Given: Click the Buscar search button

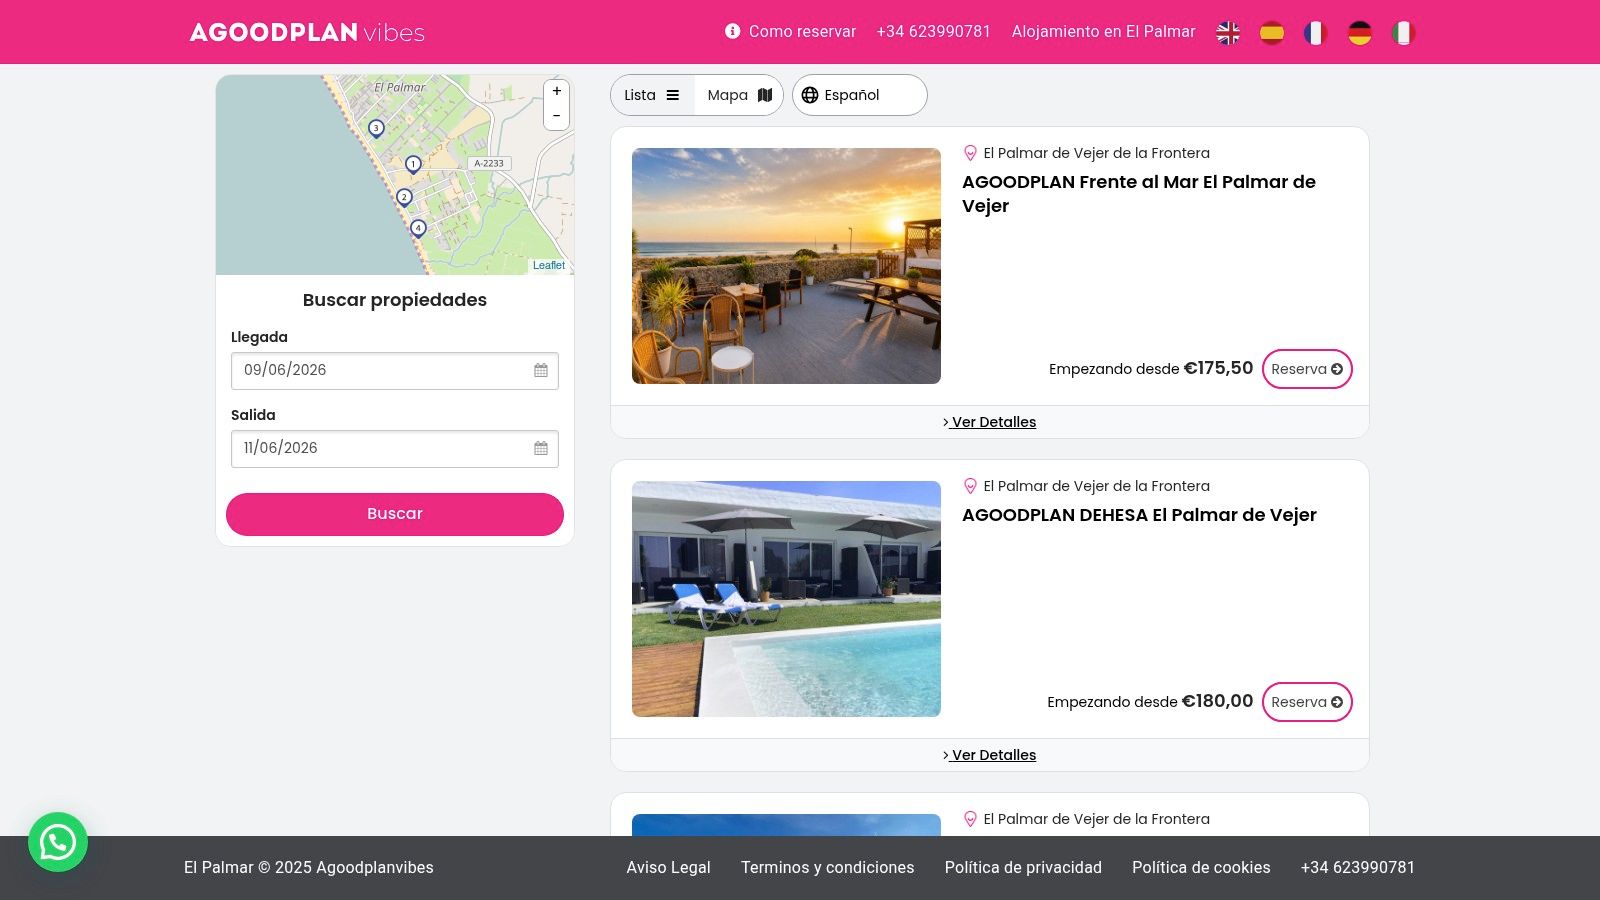Looking at the screenshot, I should pos(395,514).
